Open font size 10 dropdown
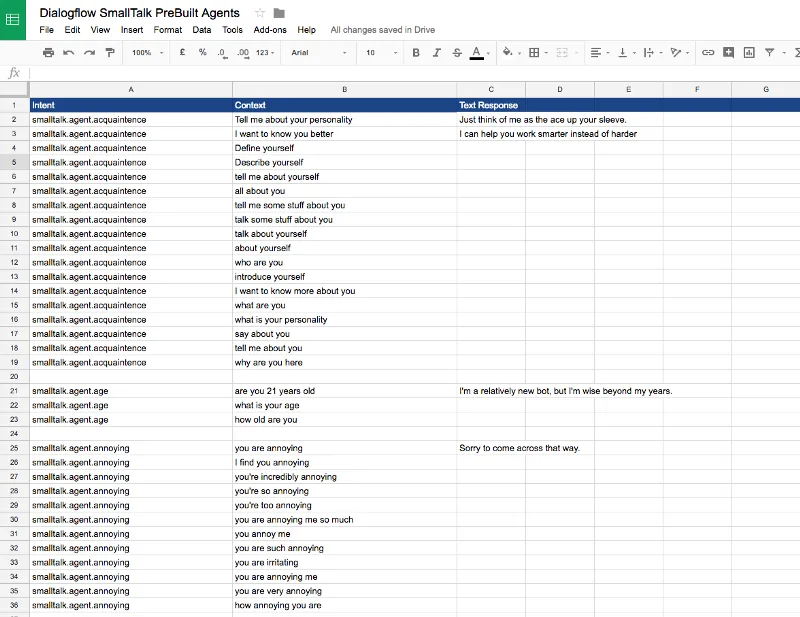This screenshot has width=800, height=617. point(381,53)
